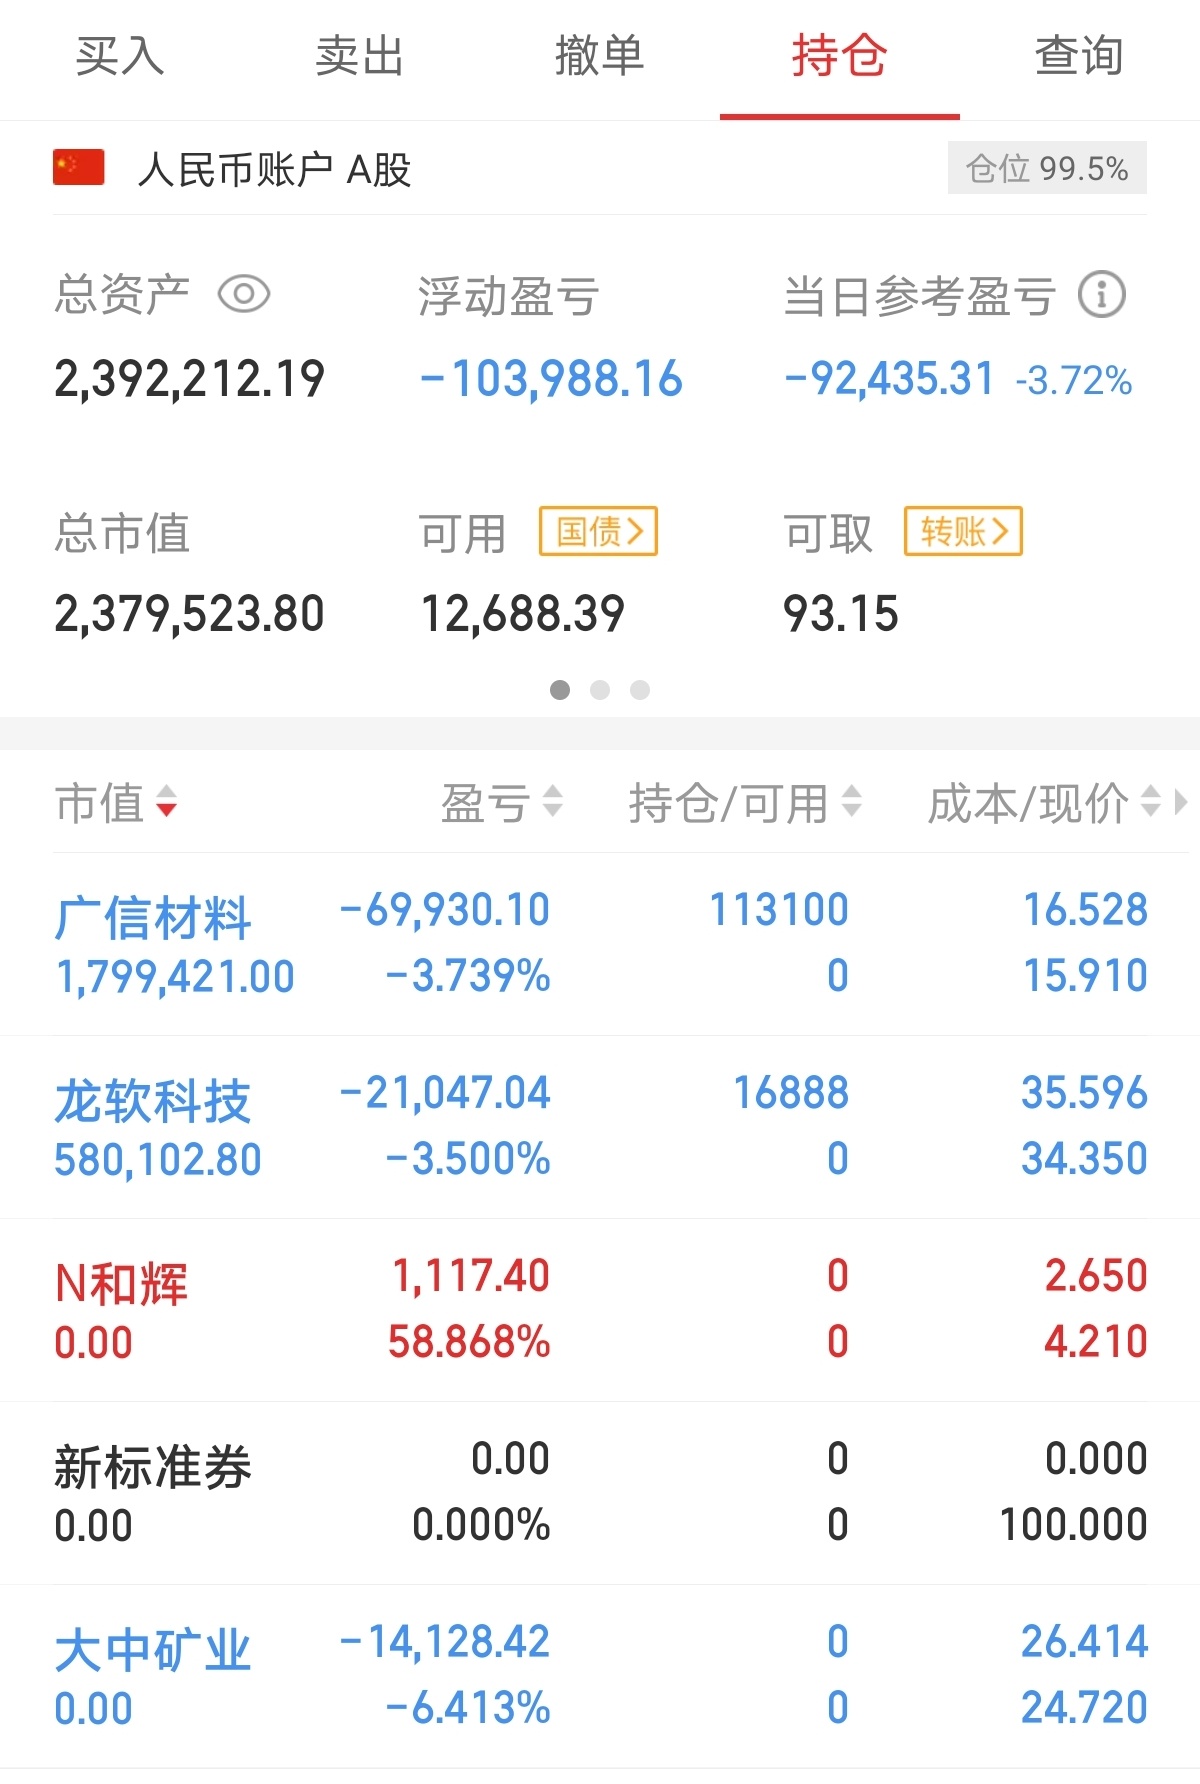Tap the 转账 button
Image resolution: width=1200 pixels, height=1784 pixels.
click(963, 531)
